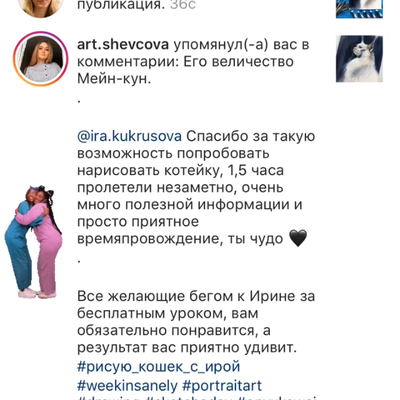Open the #weekinsanely hashtag
This screenshot has width=400, height=400.
click(x=127, y=386)
